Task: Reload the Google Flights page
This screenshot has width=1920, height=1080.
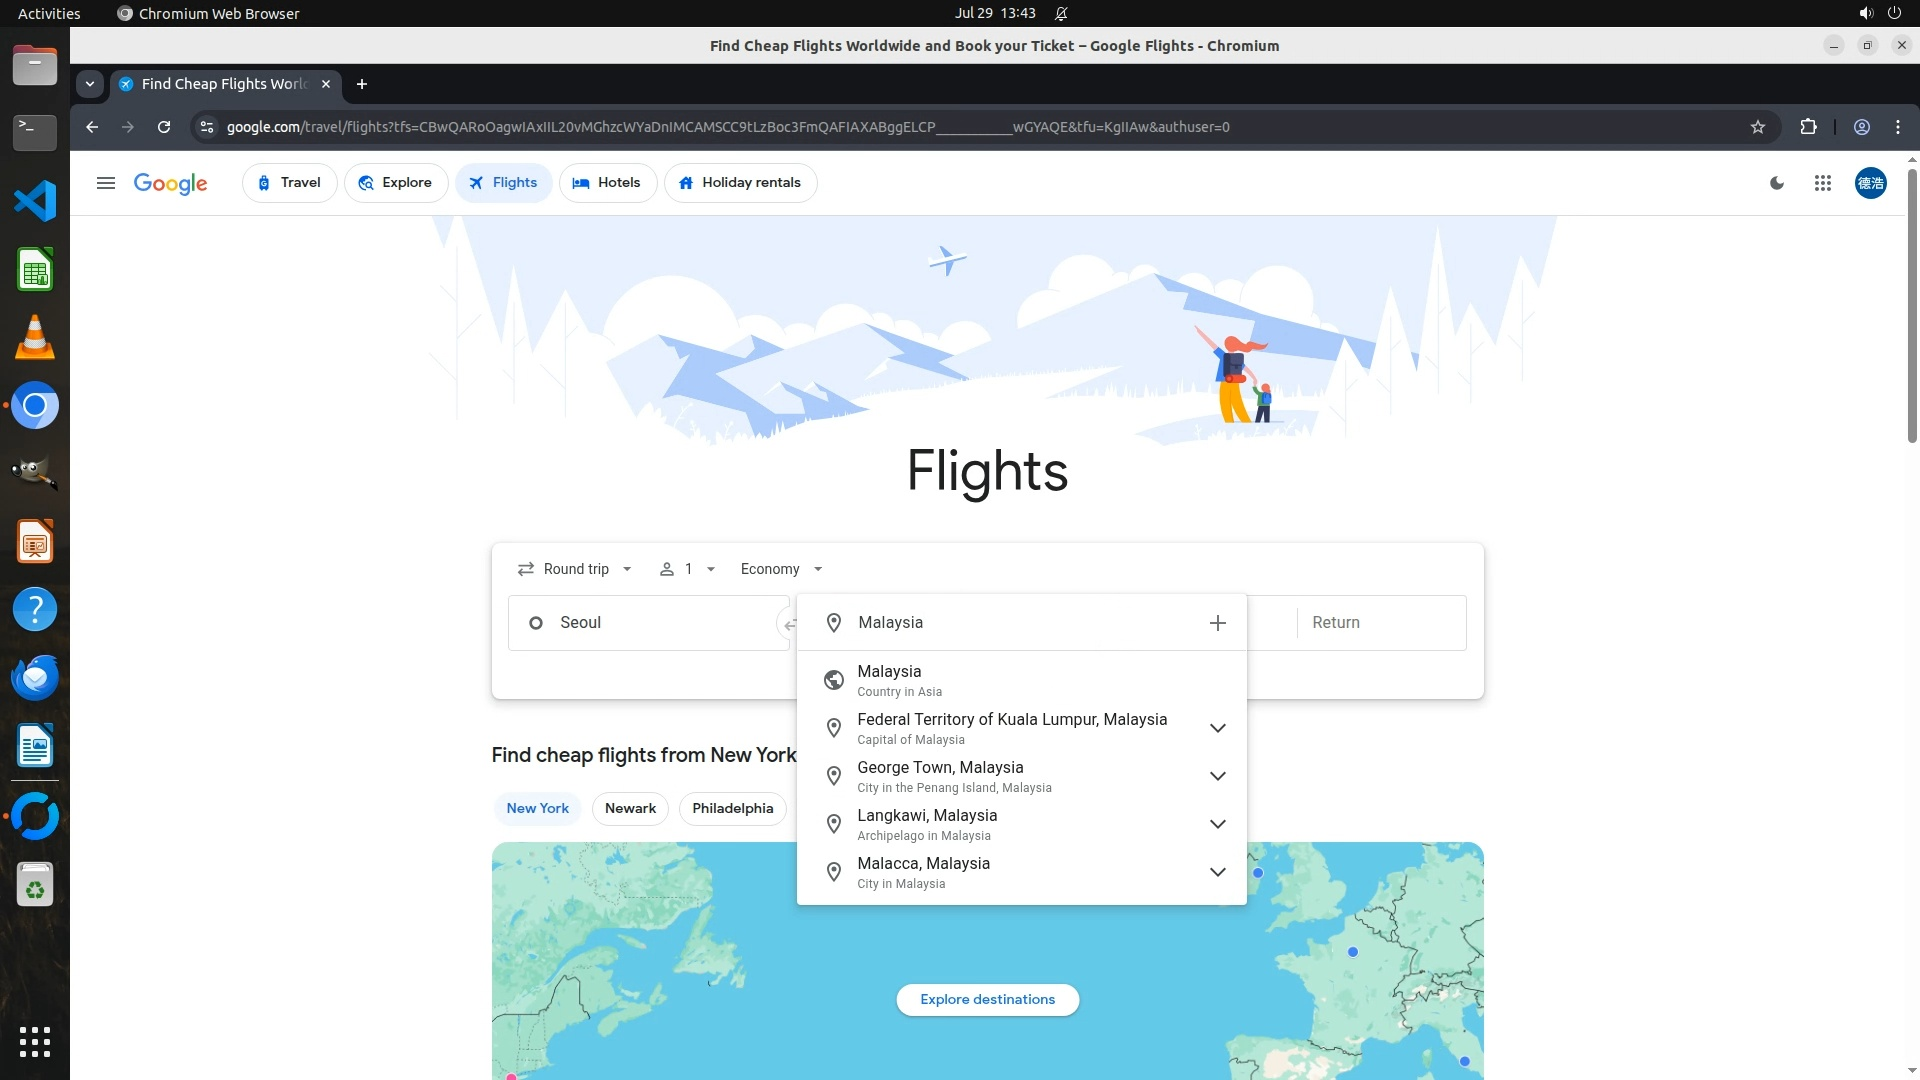Action: click(164, 127)
